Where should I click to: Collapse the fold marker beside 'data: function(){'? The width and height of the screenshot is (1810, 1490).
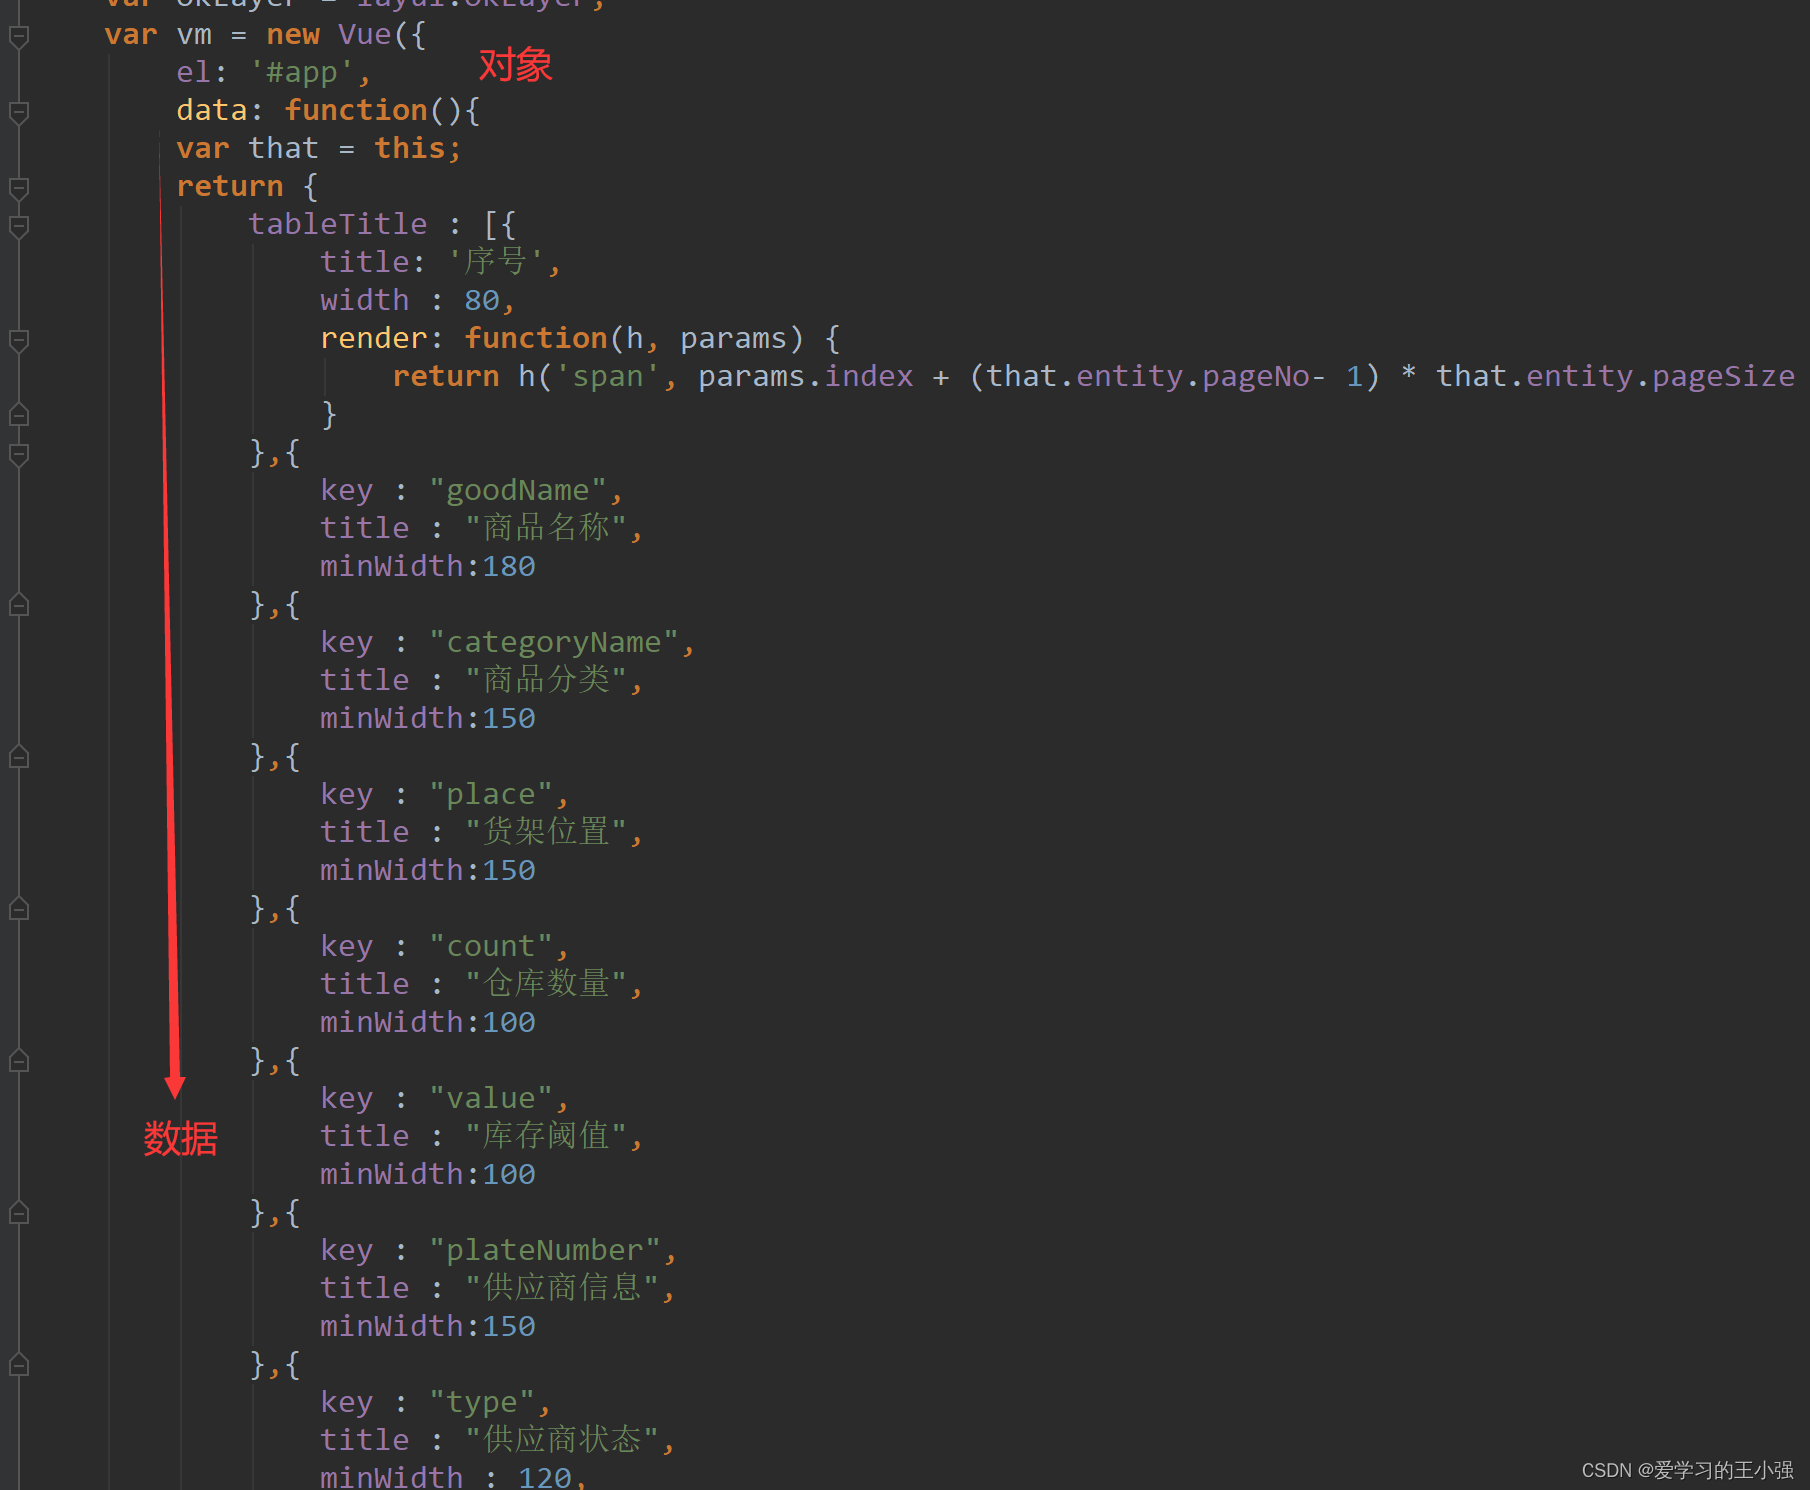[19, 112]
